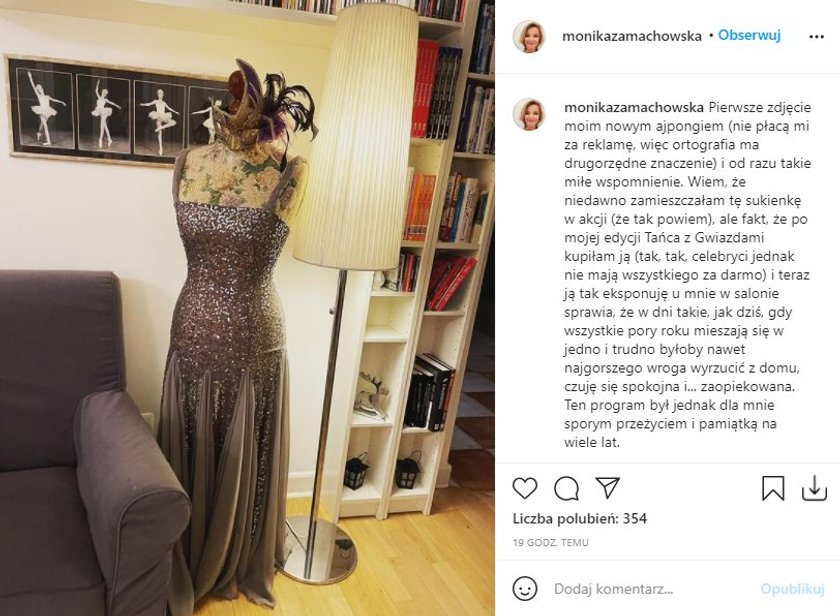Follow account via Obserwuj link

[749, 35]
